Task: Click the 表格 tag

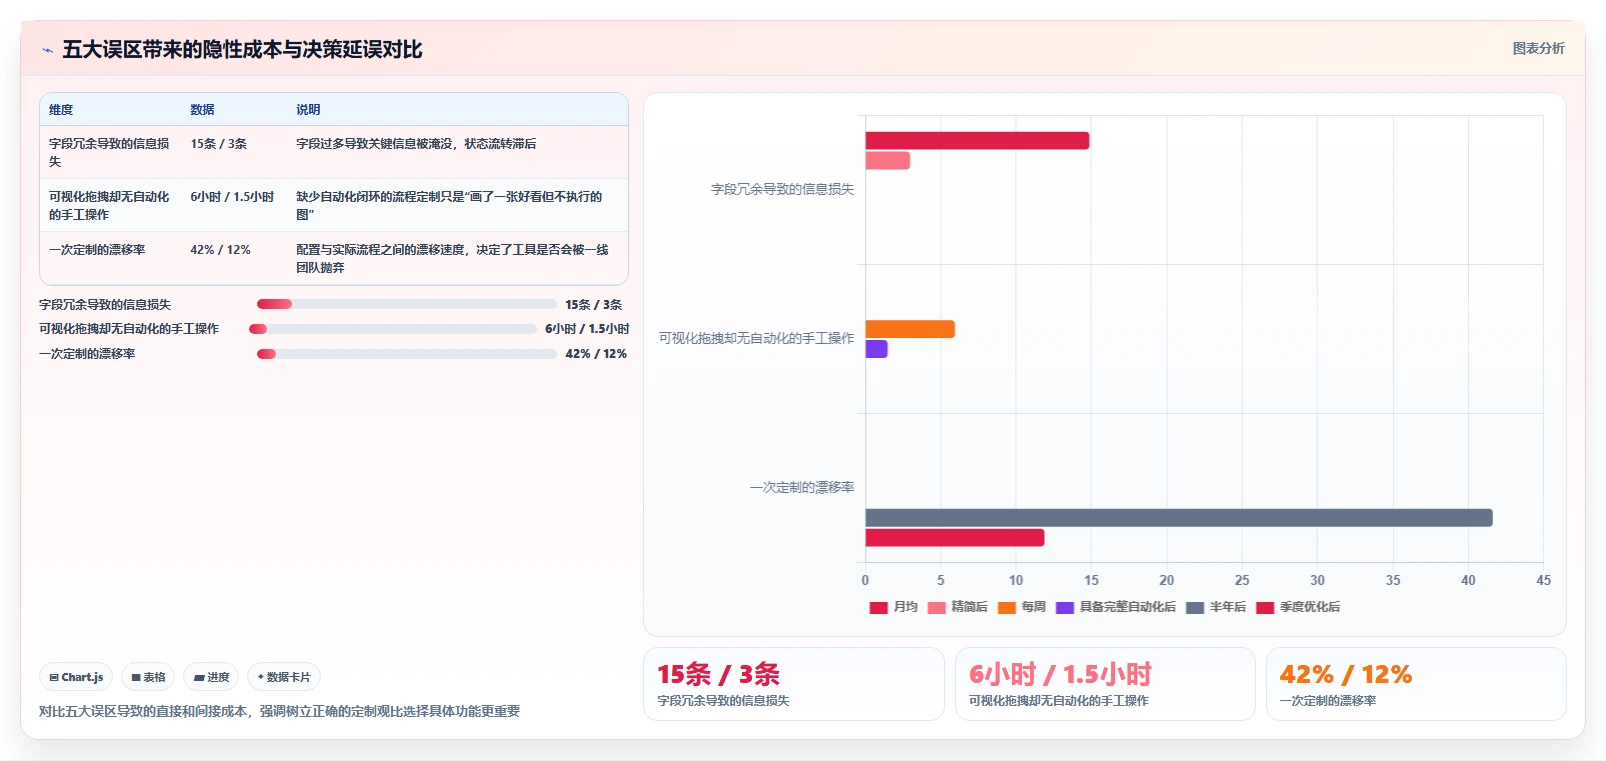Action: [148, 677]
